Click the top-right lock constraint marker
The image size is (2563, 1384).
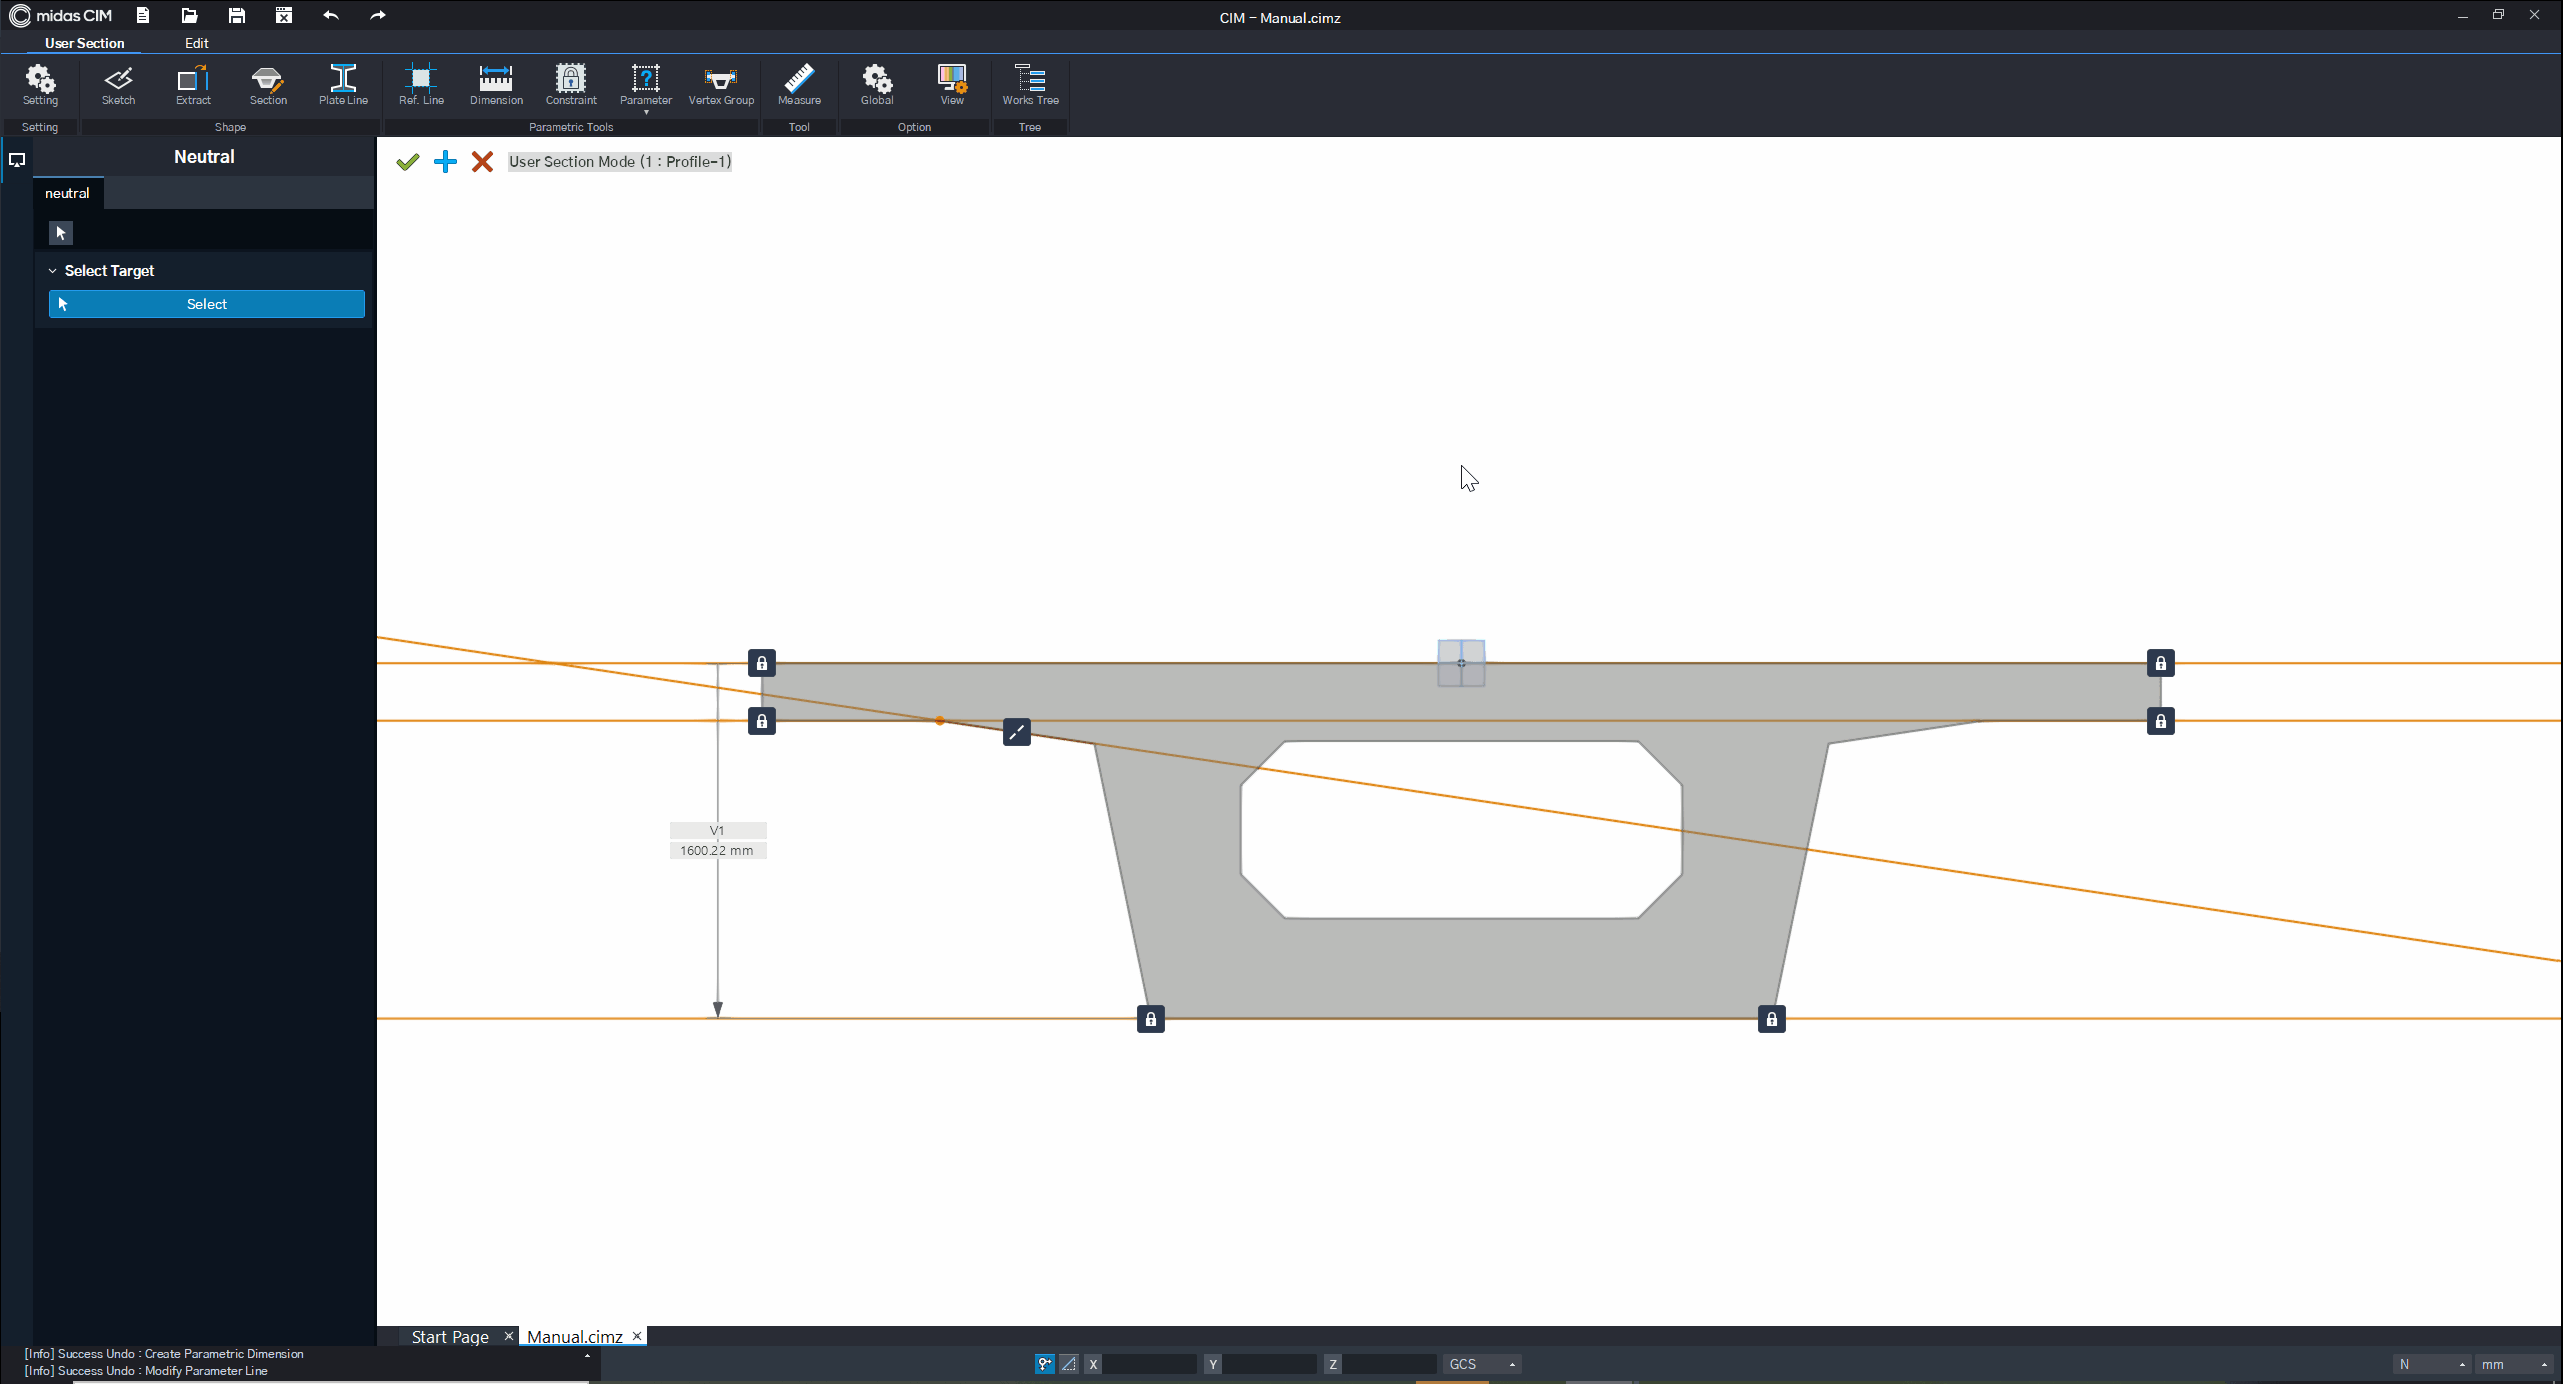click(2161, 663)
